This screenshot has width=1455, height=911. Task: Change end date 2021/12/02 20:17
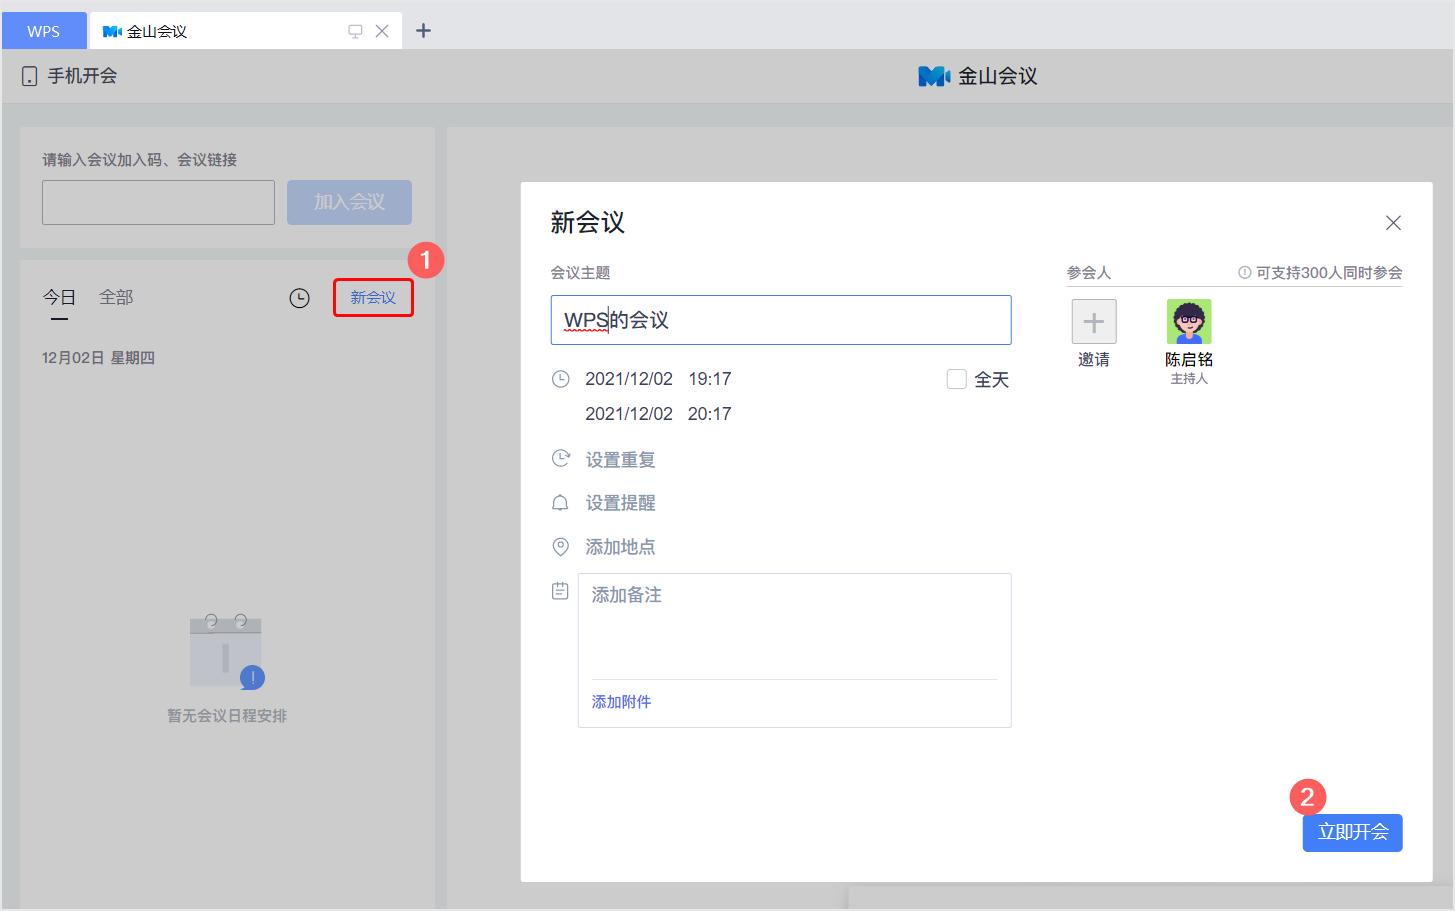[x=658, y=414]
